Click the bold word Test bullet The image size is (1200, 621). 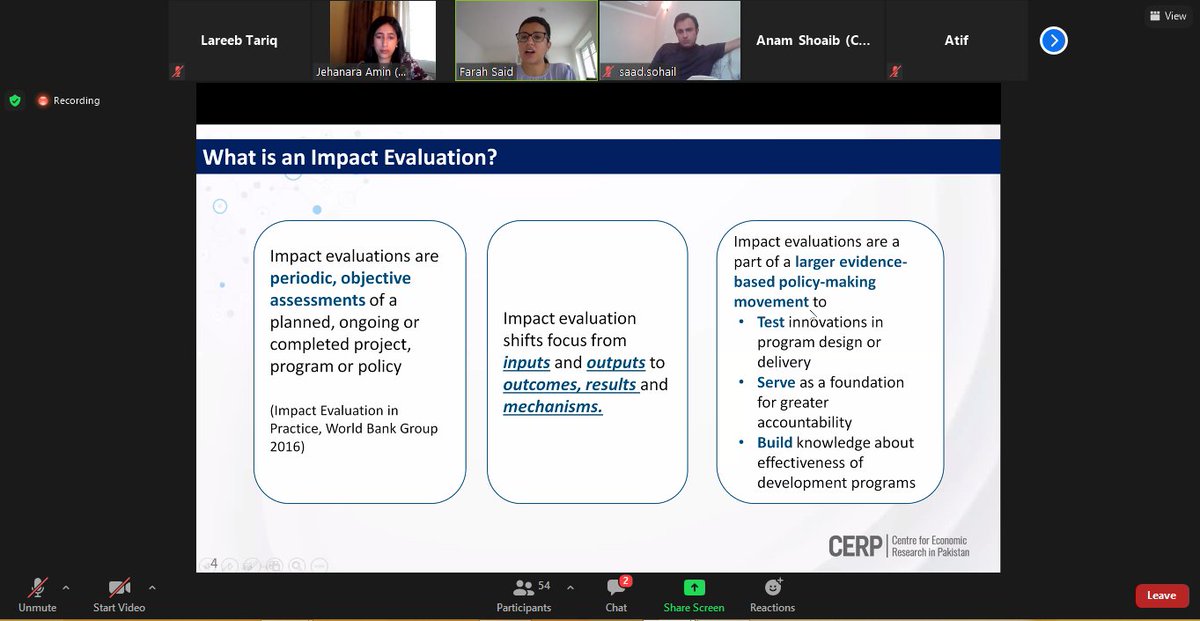(x=771, y=322)
